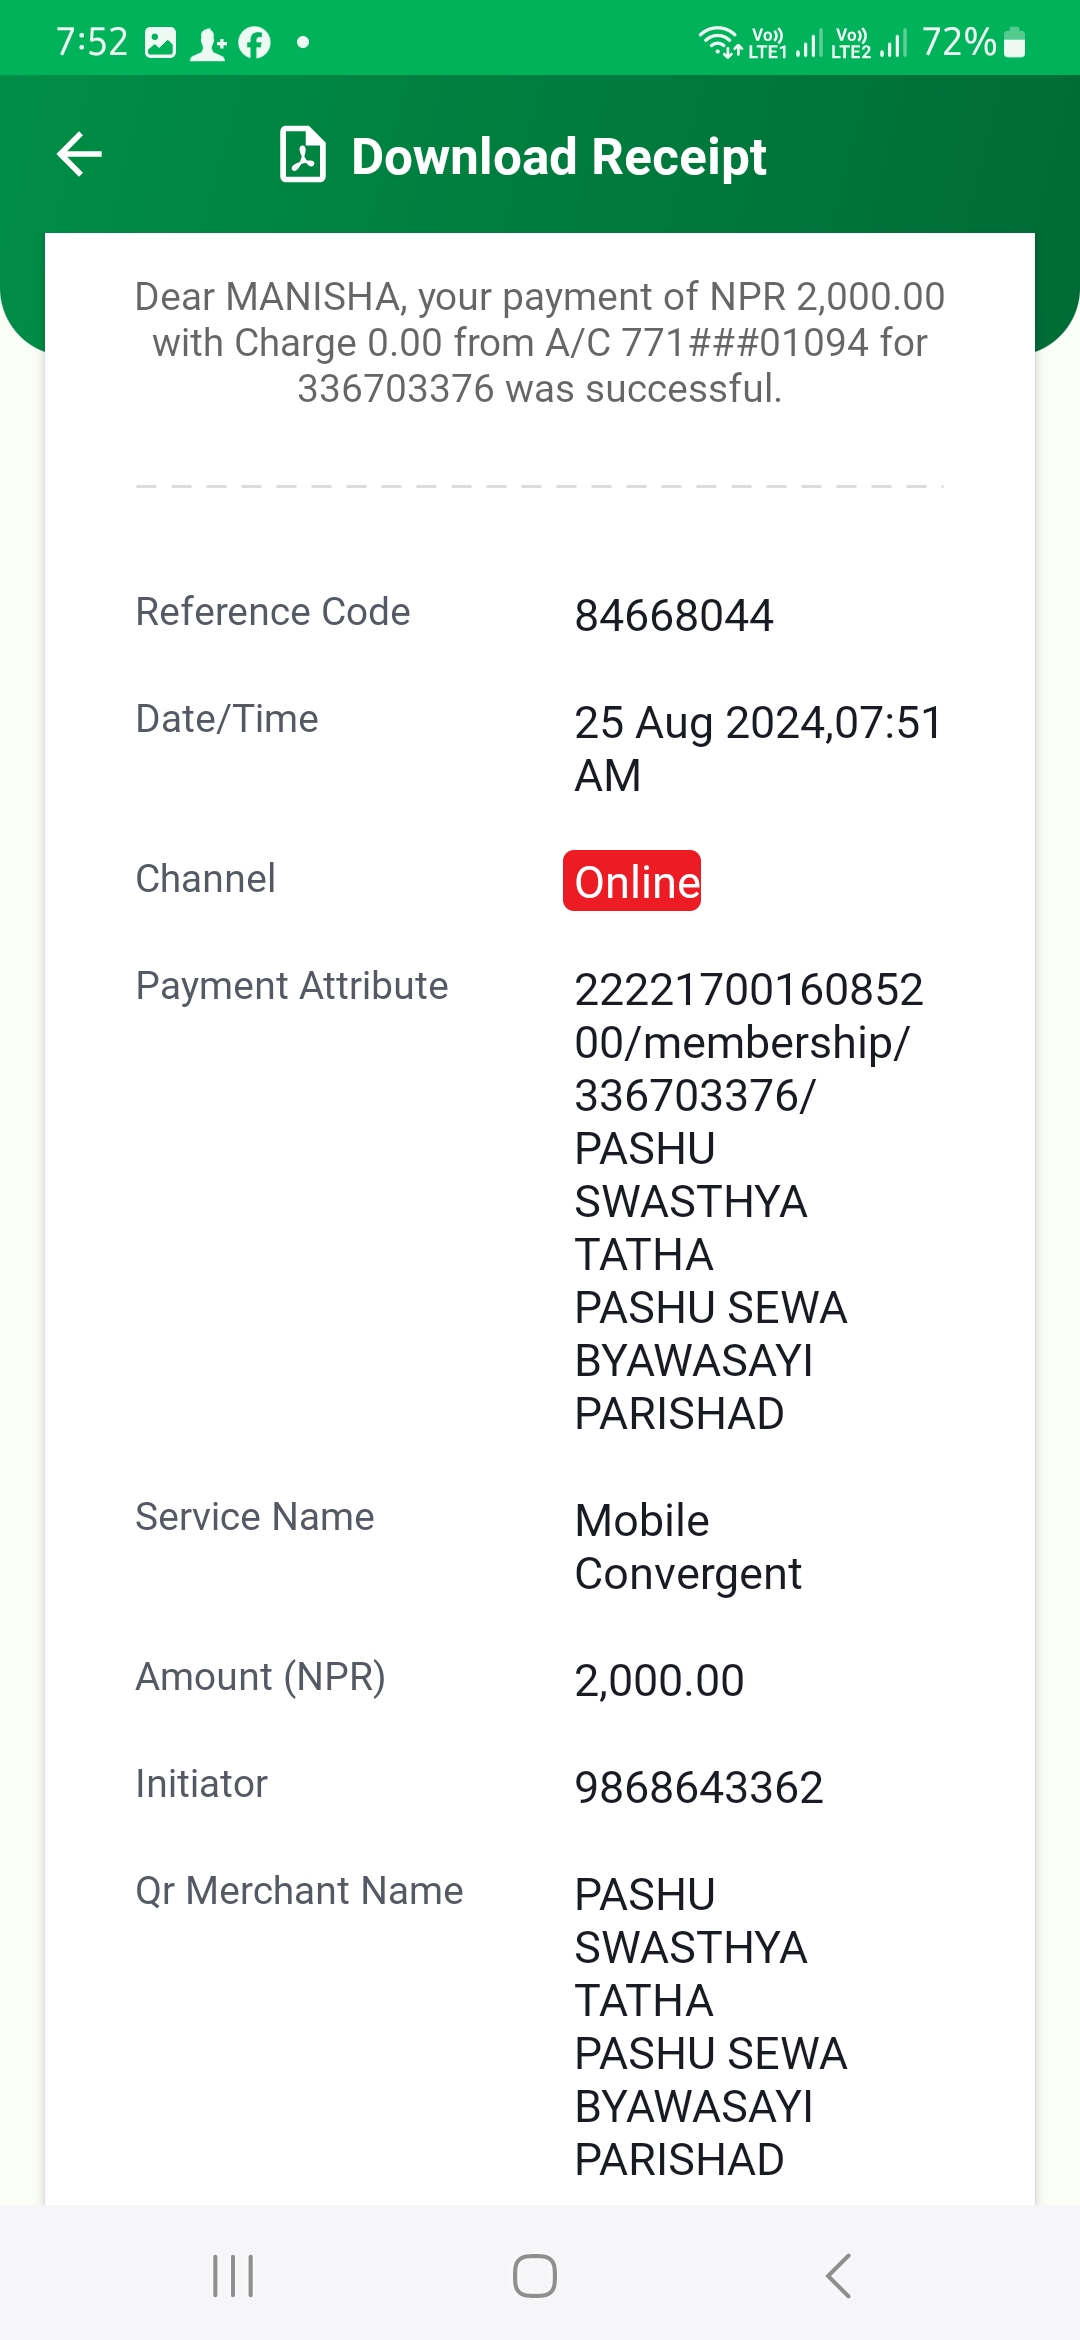
Task: Click the PDF receipt download icon
Action: point(303,155)
